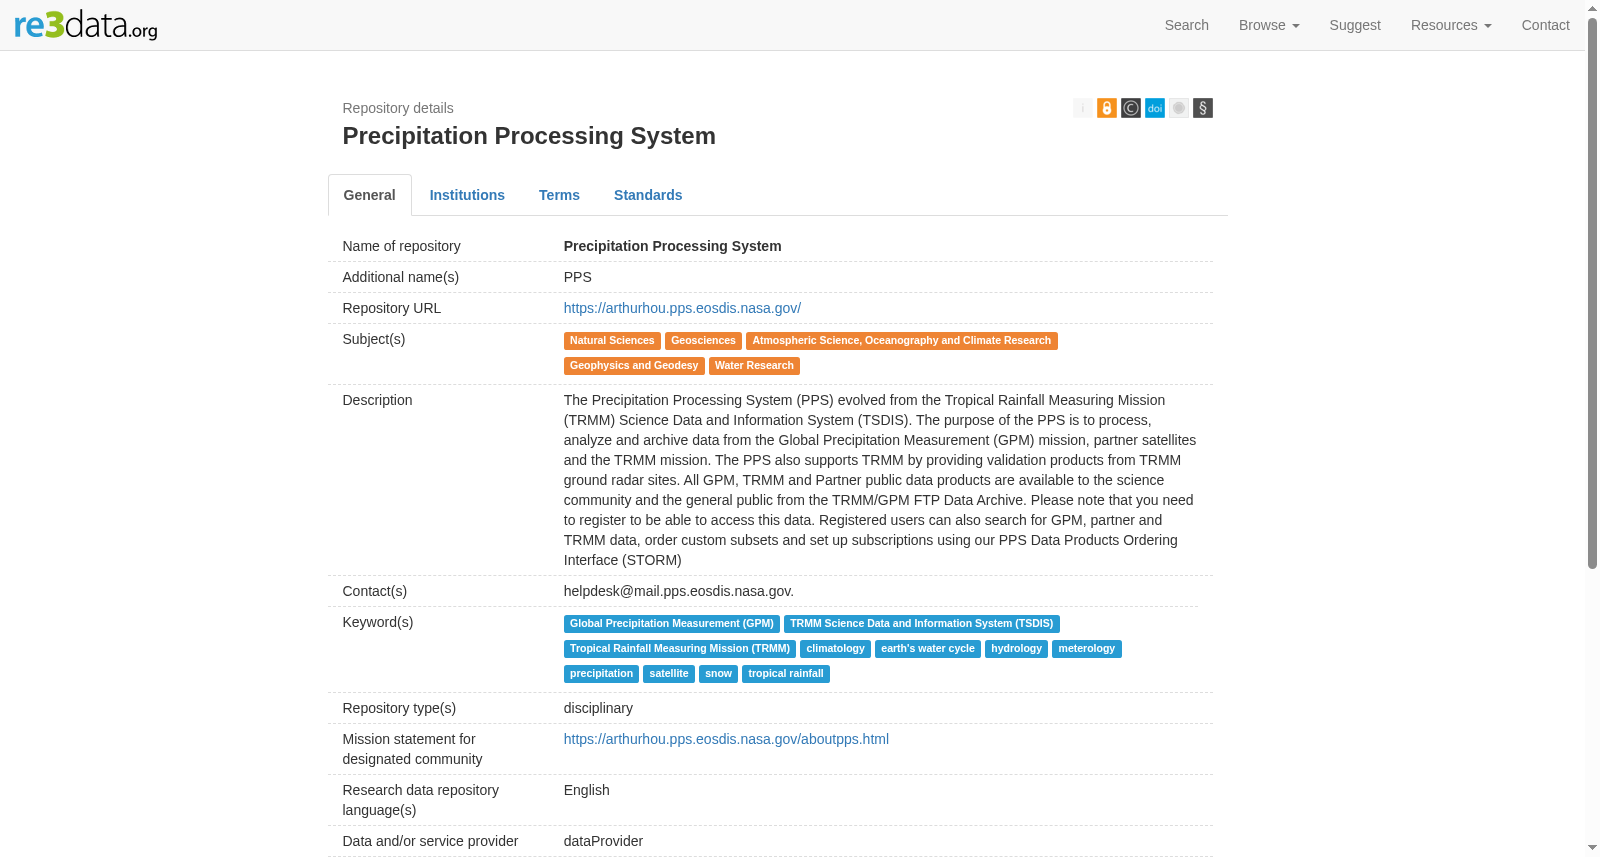The image size is (1600, 857).
Task: Click the scrollbar down arrow
Action: pyautogui.click(x=1592, y=849)
